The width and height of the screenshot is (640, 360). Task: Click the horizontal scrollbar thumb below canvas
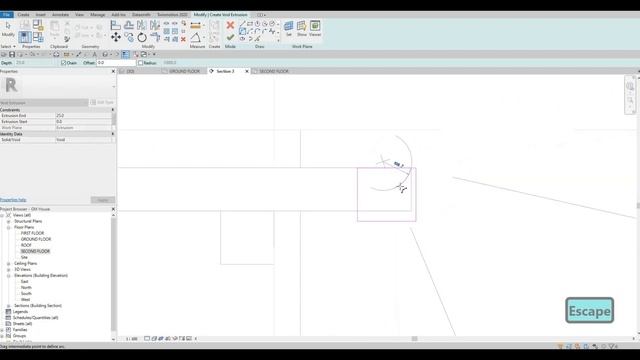pos(414,339)
